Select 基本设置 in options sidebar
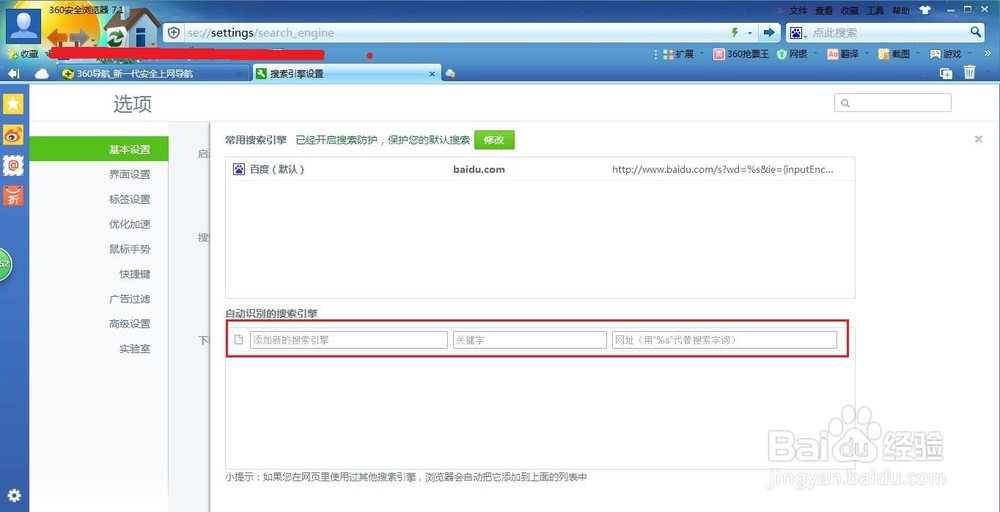Viewport: 1000px width, 512px height. coord(99,149)
